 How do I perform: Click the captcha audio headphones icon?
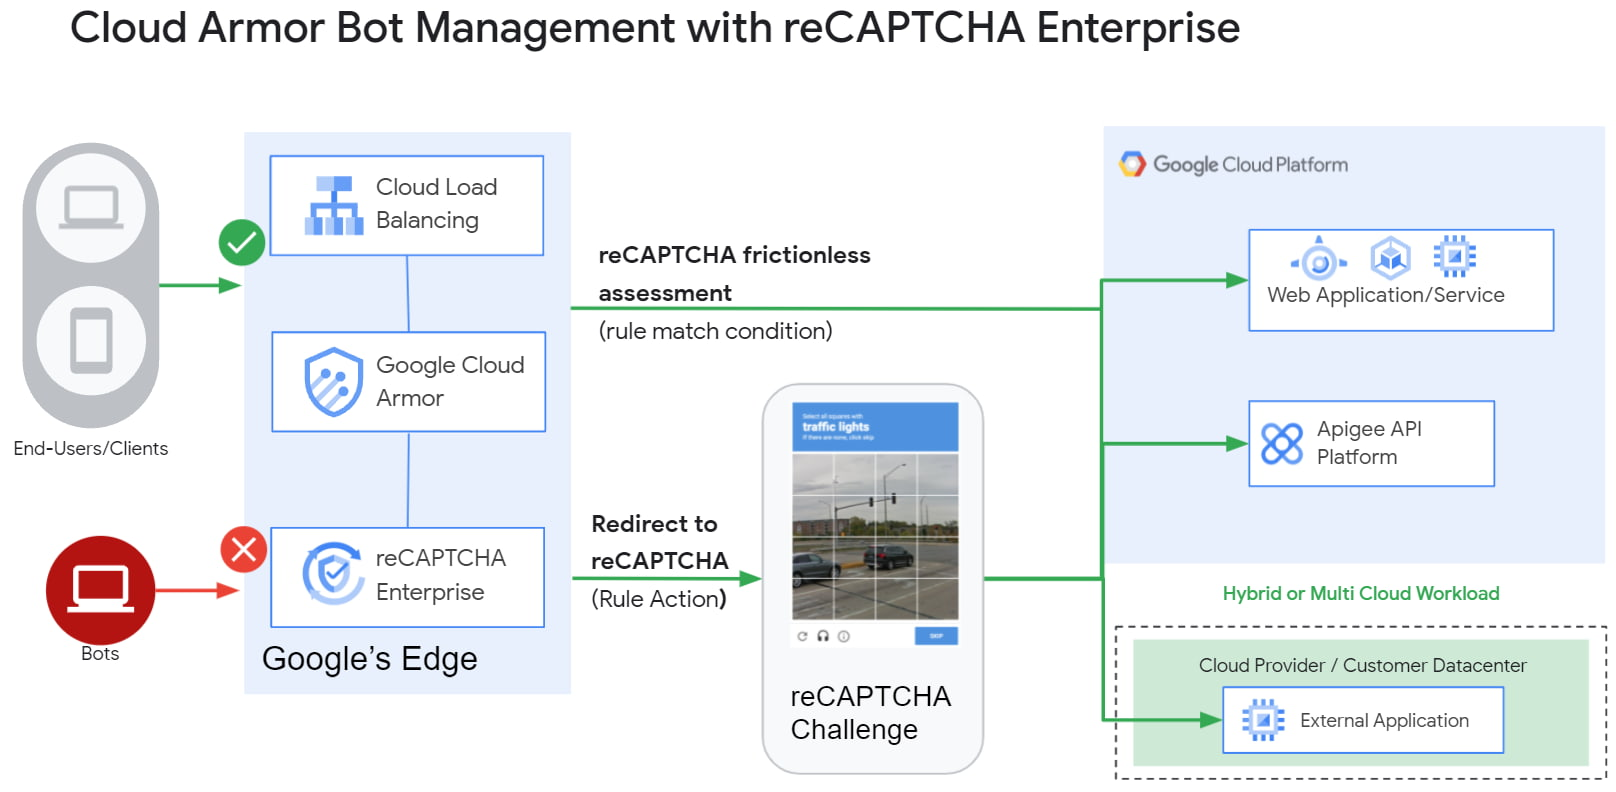(x=823, y=636)
